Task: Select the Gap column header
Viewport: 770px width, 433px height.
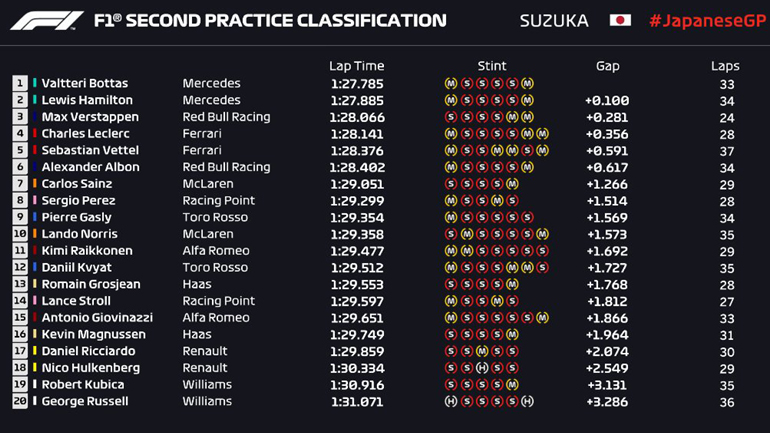Action: pos(607,66)
